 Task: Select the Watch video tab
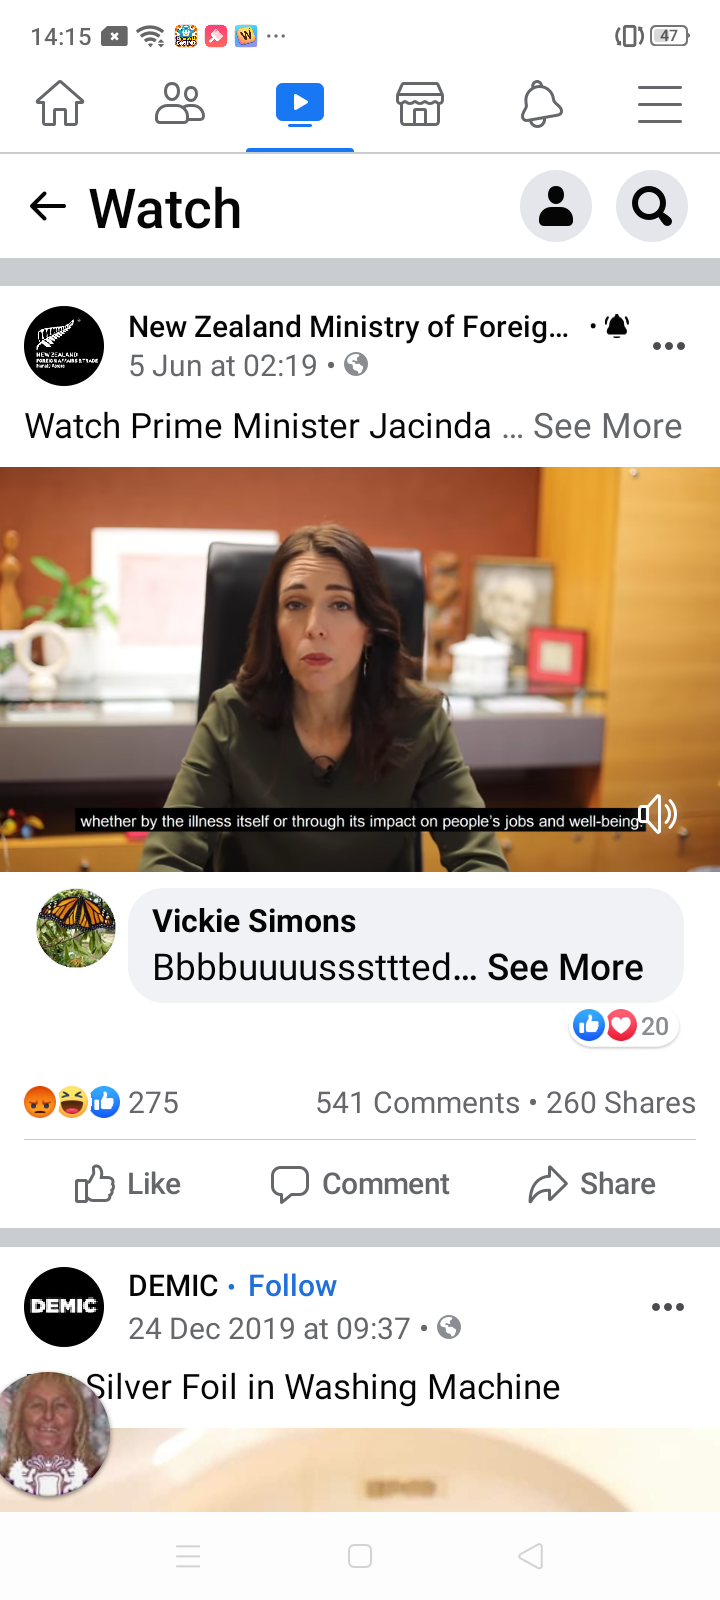point(300,104)
